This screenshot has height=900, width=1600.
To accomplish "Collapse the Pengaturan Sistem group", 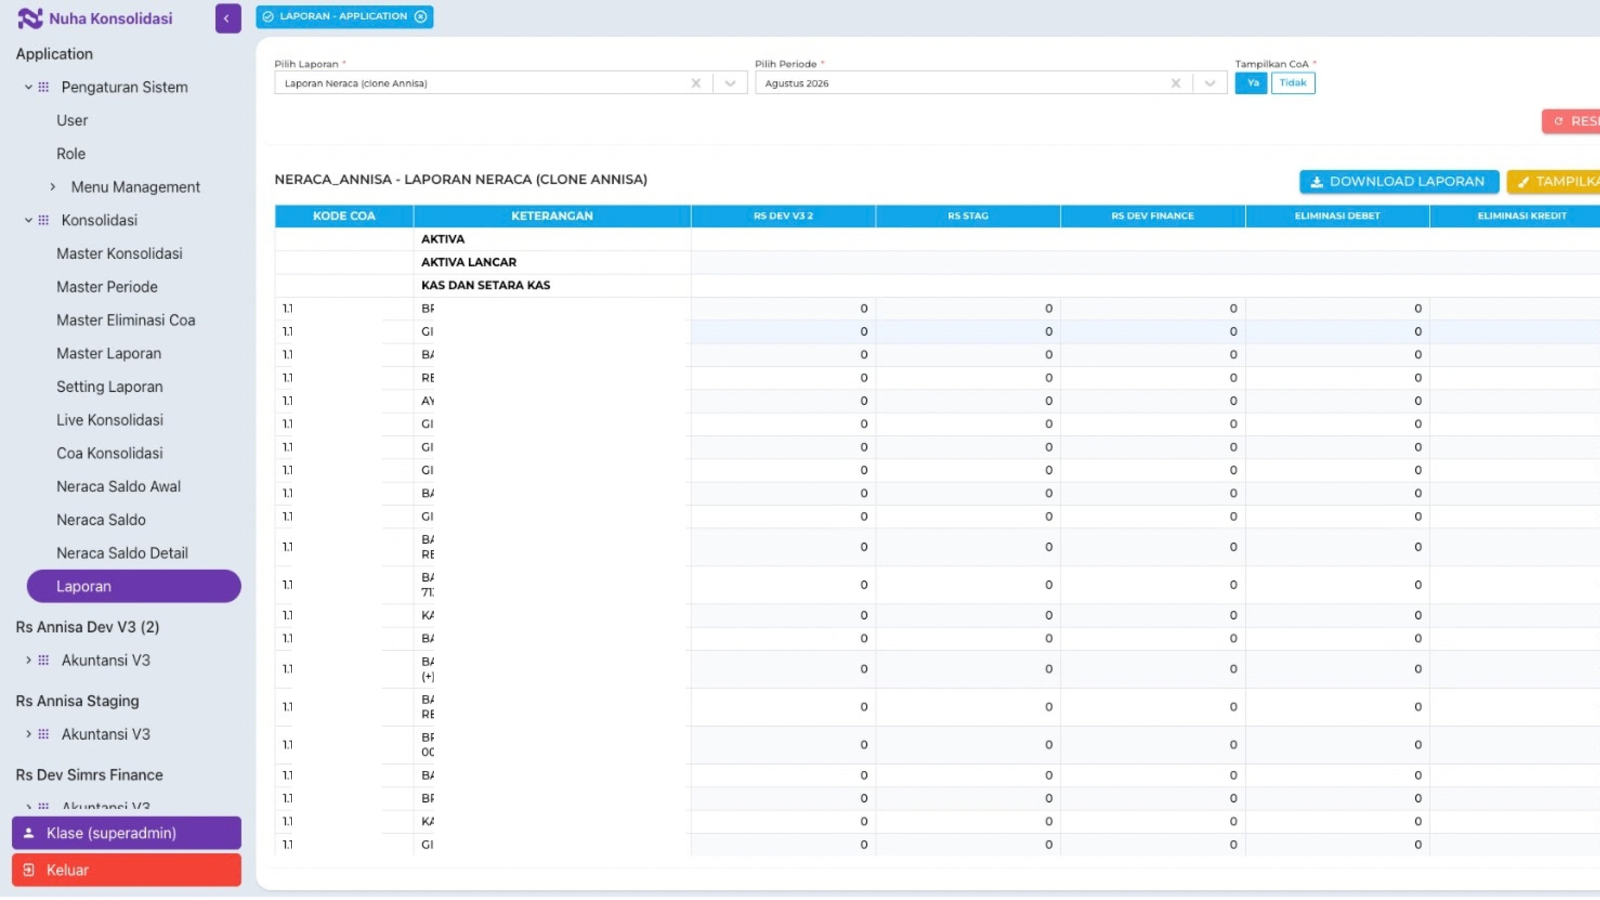I will pyautogui.click(x=28, y=87).
